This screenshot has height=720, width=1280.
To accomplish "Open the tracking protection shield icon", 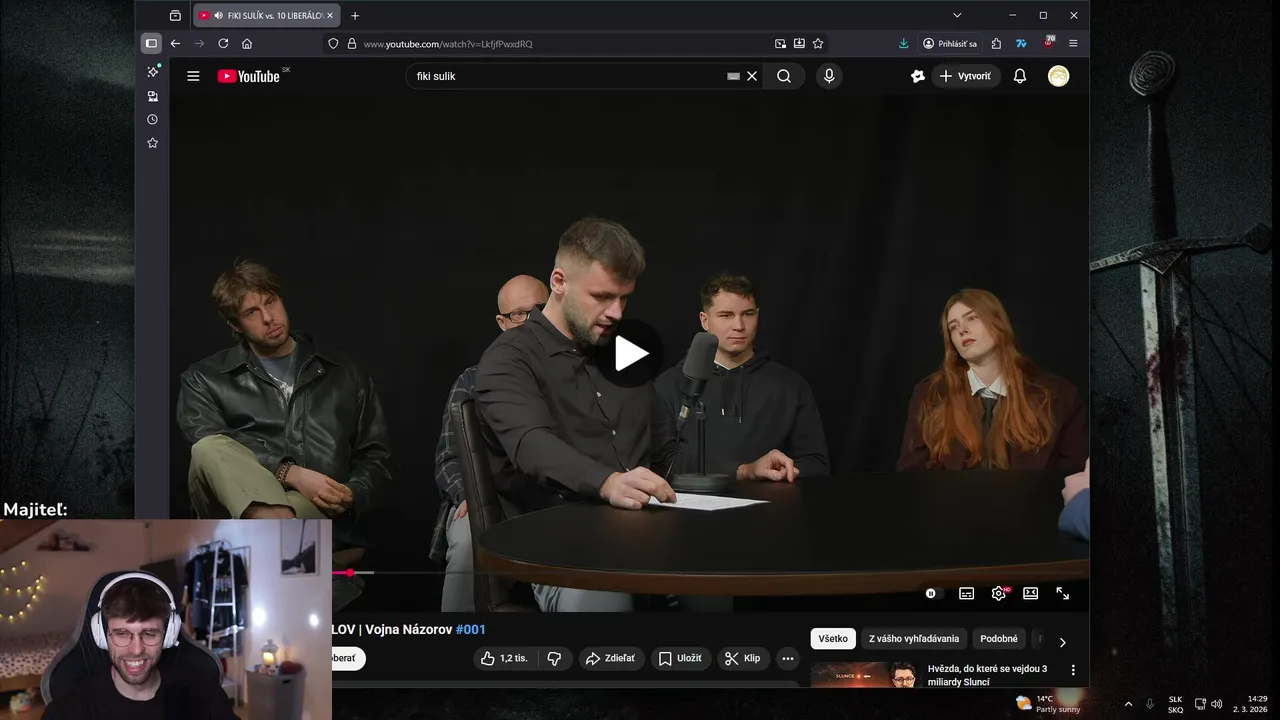I will [x=333, y=44].
